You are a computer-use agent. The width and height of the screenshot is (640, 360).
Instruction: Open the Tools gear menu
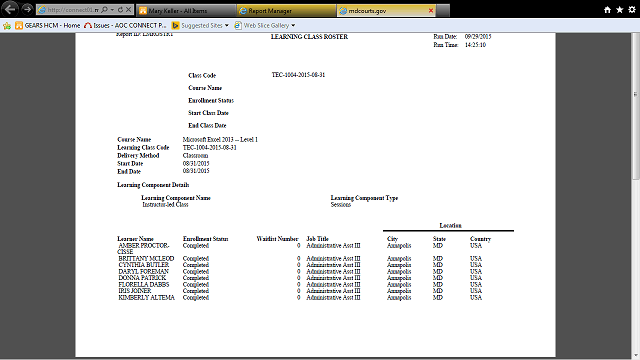(632, 10)
